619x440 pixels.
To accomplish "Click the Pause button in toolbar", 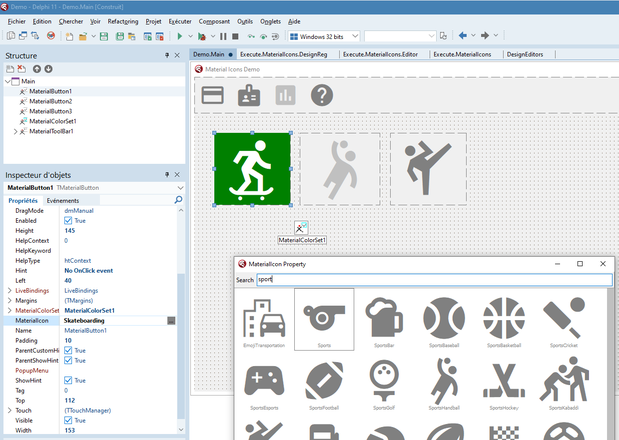I will 223,36.
